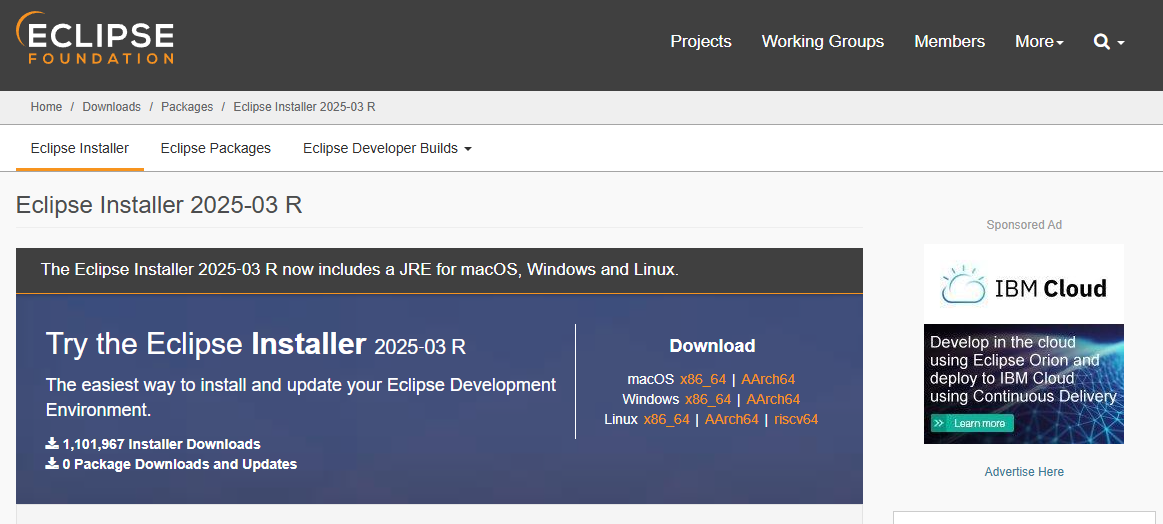This screenshot has width=1163, height=524.
Task: Download Windows x86_64 installer
Action: pos(708,399)
